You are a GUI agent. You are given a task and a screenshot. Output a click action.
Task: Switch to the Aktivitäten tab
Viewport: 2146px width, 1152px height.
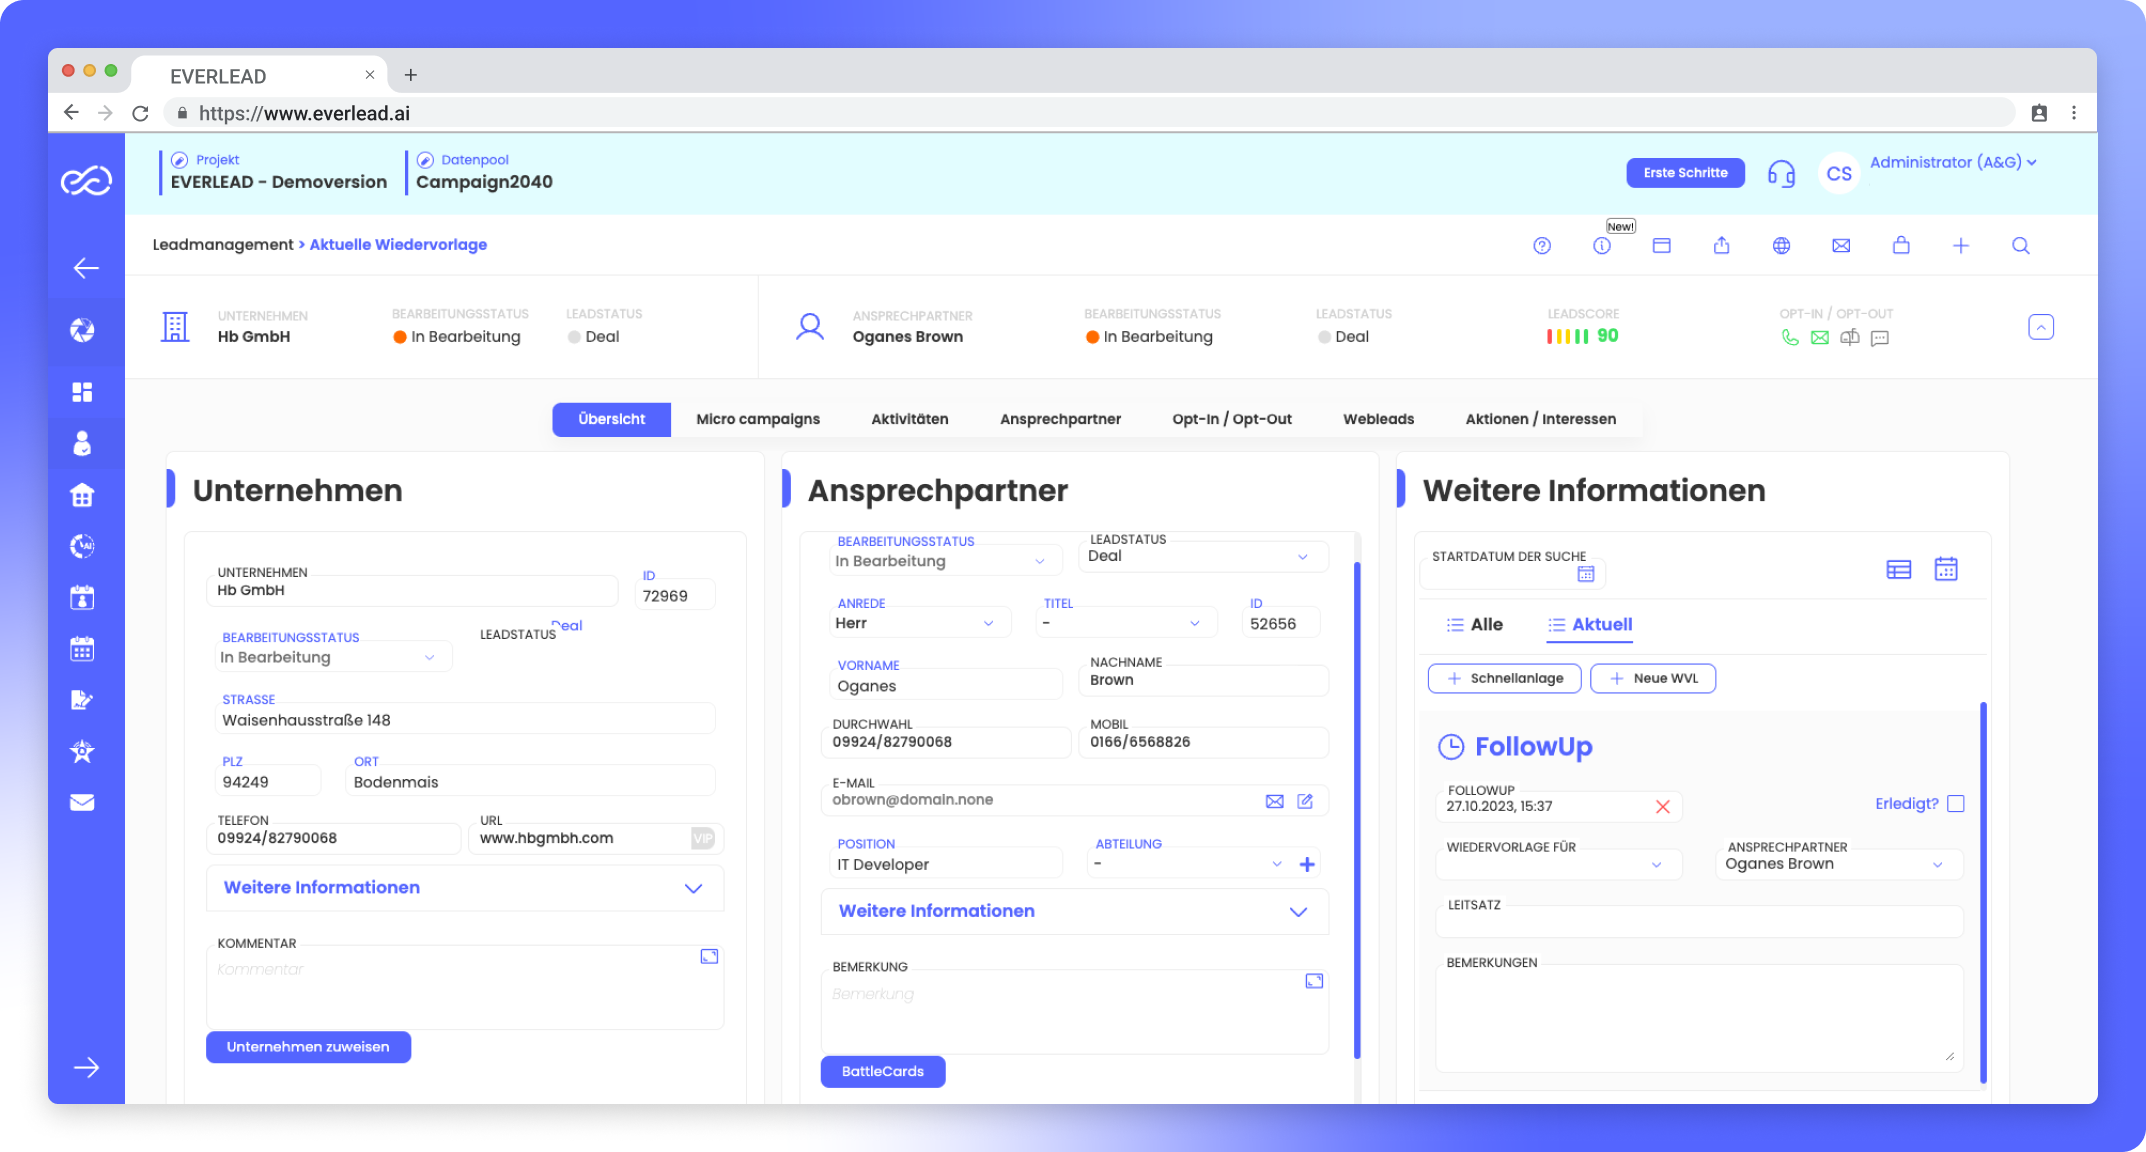click(909, 419)
